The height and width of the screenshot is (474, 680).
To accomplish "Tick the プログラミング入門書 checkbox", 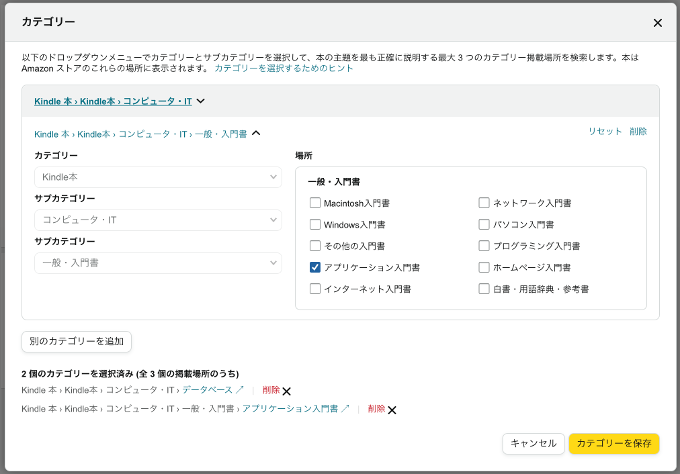I will pyautogui.click(x=485, y=246).
